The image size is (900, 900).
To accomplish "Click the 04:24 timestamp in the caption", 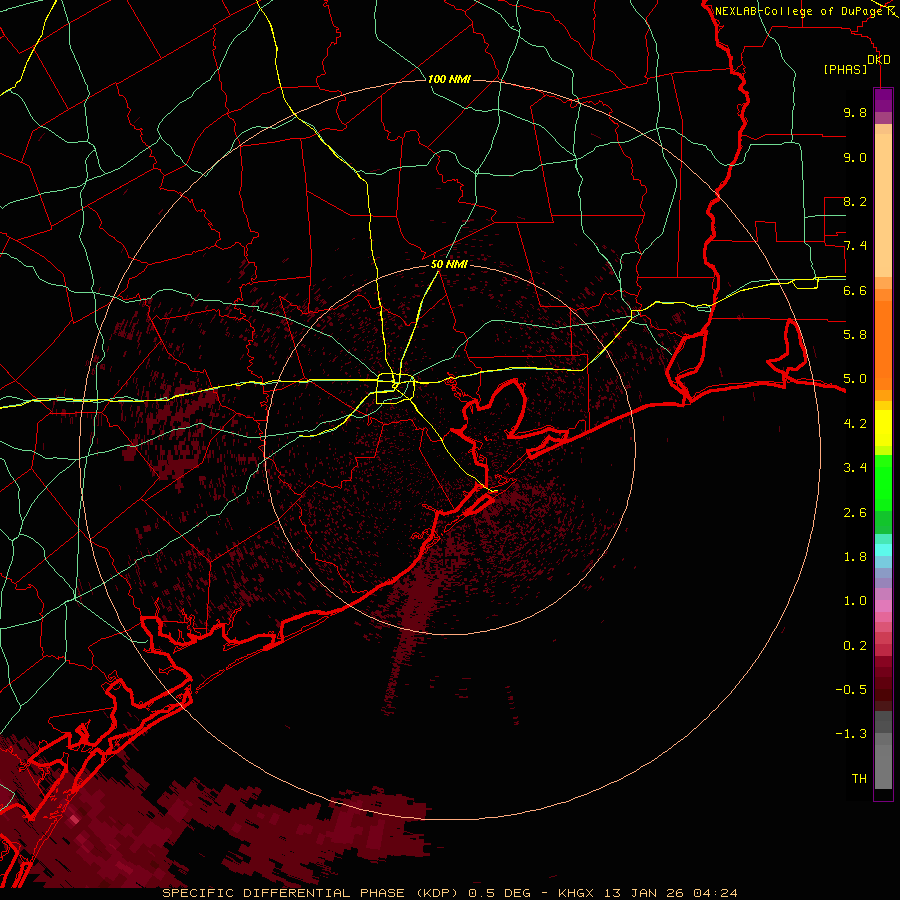I will 715,893.
